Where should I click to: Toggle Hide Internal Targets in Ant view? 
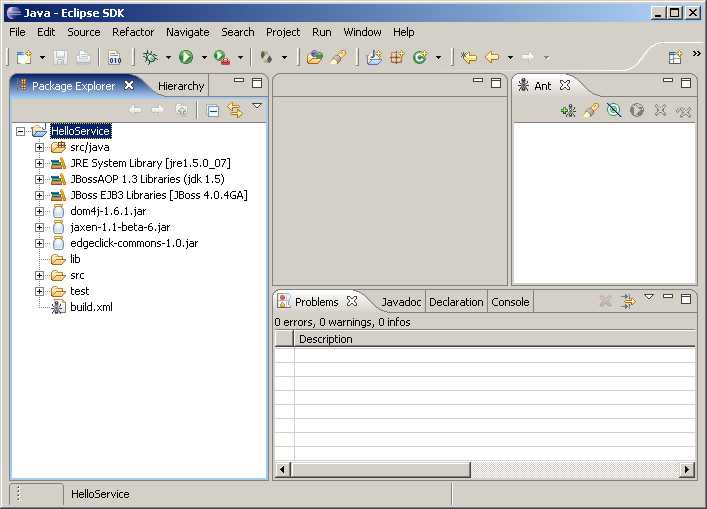coord(614,110)
